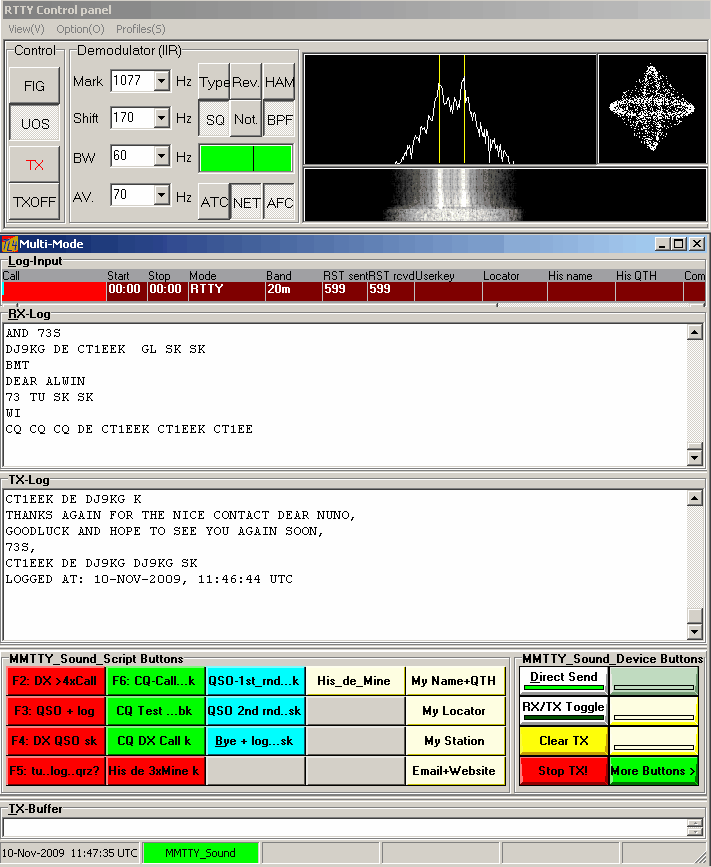Image resolution: width=711 pixels, height=867 pixels.
Task: Open the Option(O) menu
Action: (x=80, y=29)
